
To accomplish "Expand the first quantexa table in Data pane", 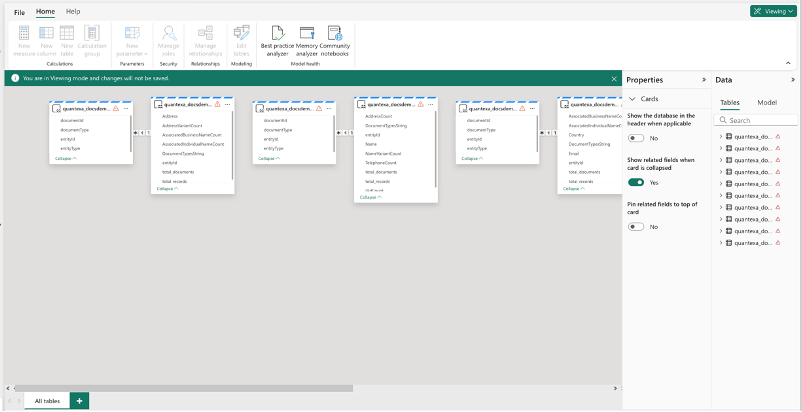I will point(721,136).
